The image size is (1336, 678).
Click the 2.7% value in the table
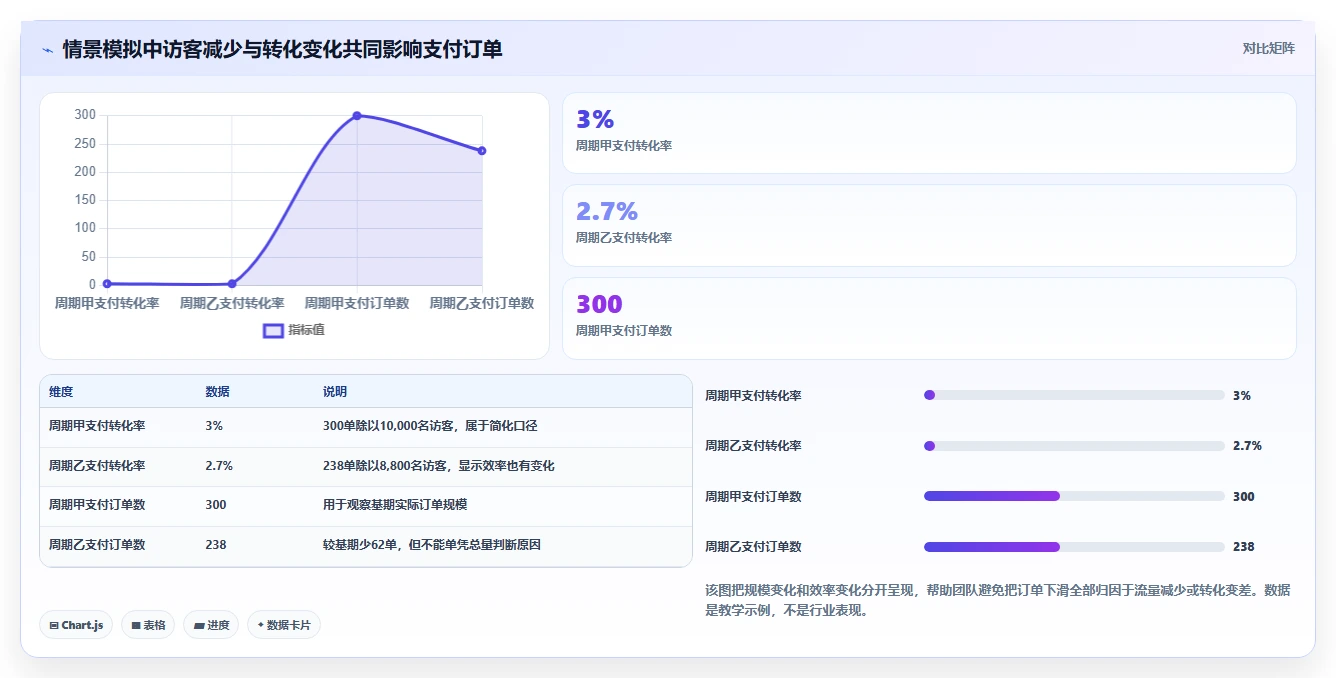[x=219, y=466]
